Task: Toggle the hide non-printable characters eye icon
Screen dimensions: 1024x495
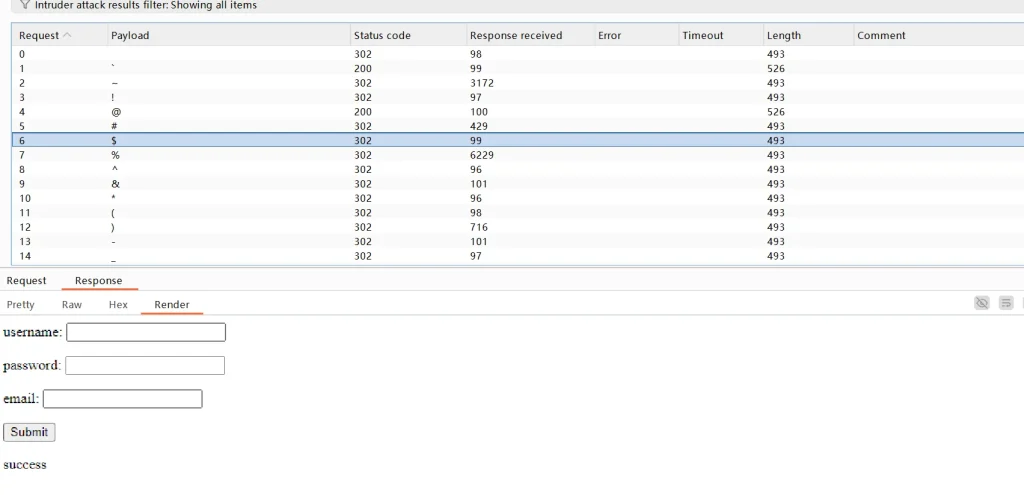Action: click(982, 303)
